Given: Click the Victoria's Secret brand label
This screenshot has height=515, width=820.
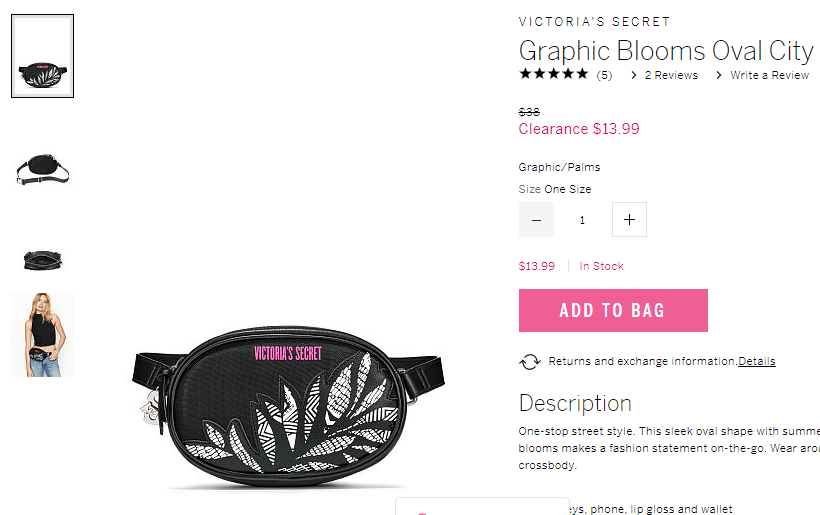Looking at the screenshot, I should pyautogui.click(x=594, y=21).
